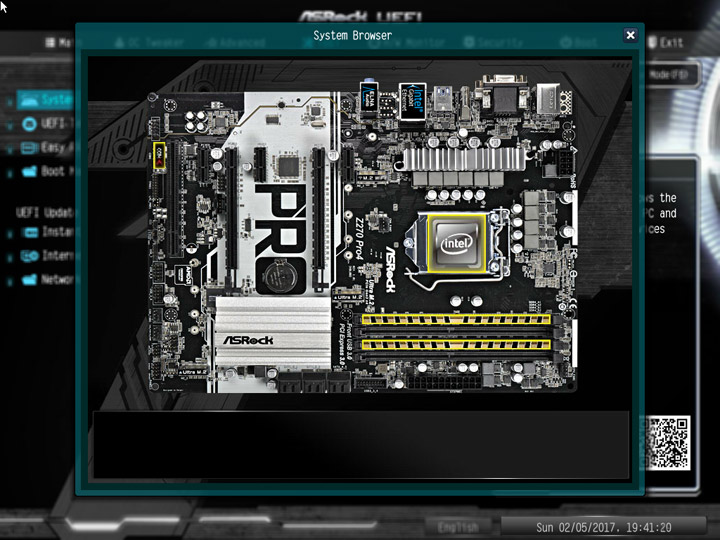The width and height of the screenshot is (720, 540).
Task: Select the silver LAN port on the rear I/O
Action: point(548,98)
